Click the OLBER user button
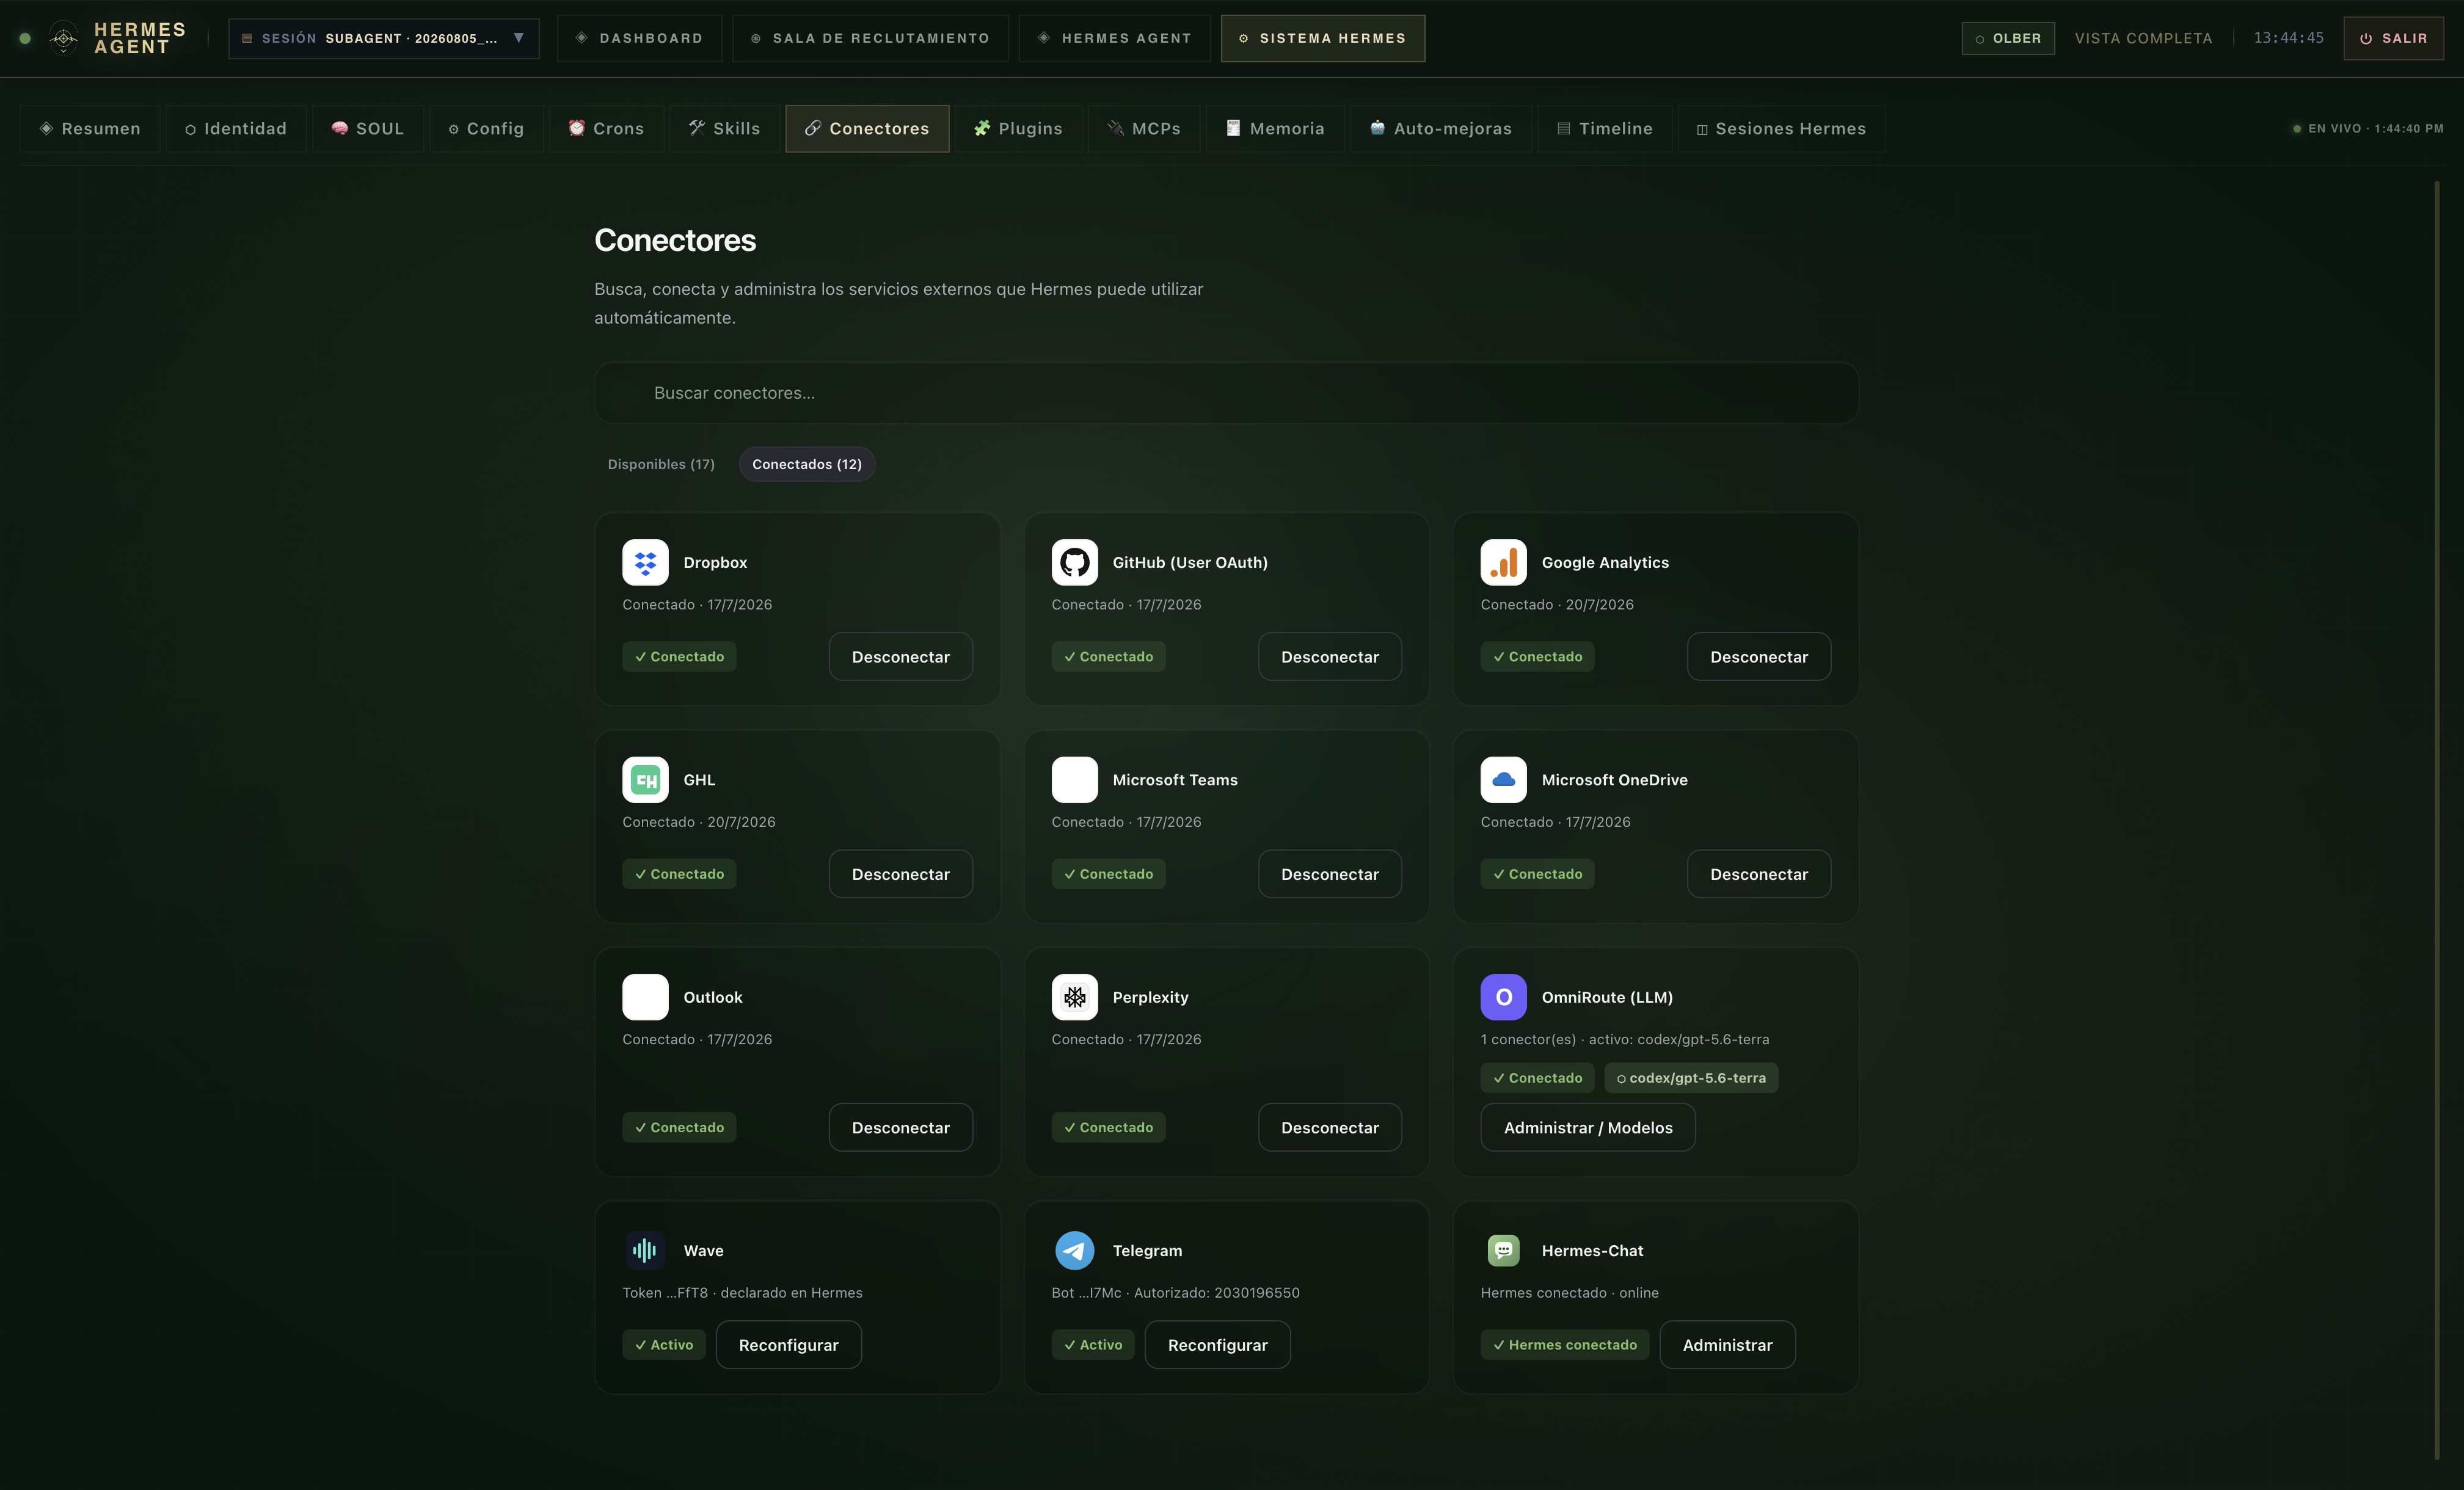The image size is (2464, 1490). point(2007,38)
